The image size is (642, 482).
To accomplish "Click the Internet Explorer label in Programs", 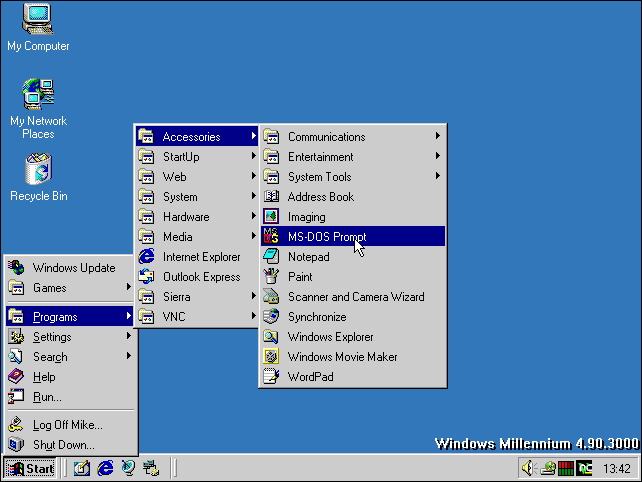I will pos(201,257).
